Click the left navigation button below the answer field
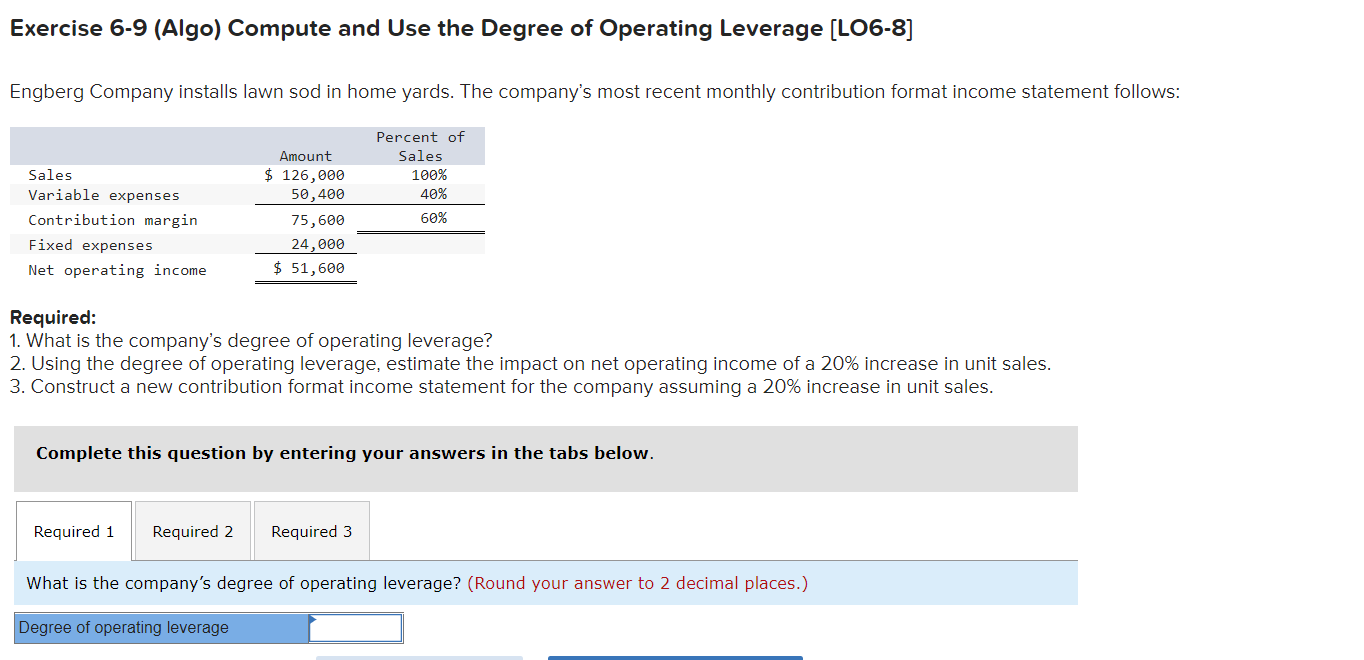This screenshot has height=660, width=1364. (419, 658)
